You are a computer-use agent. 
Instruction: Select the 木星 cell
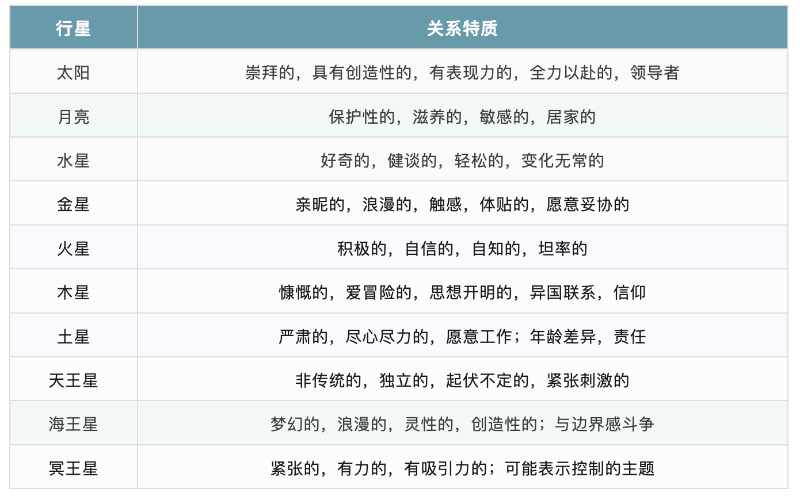pos(73,293)
